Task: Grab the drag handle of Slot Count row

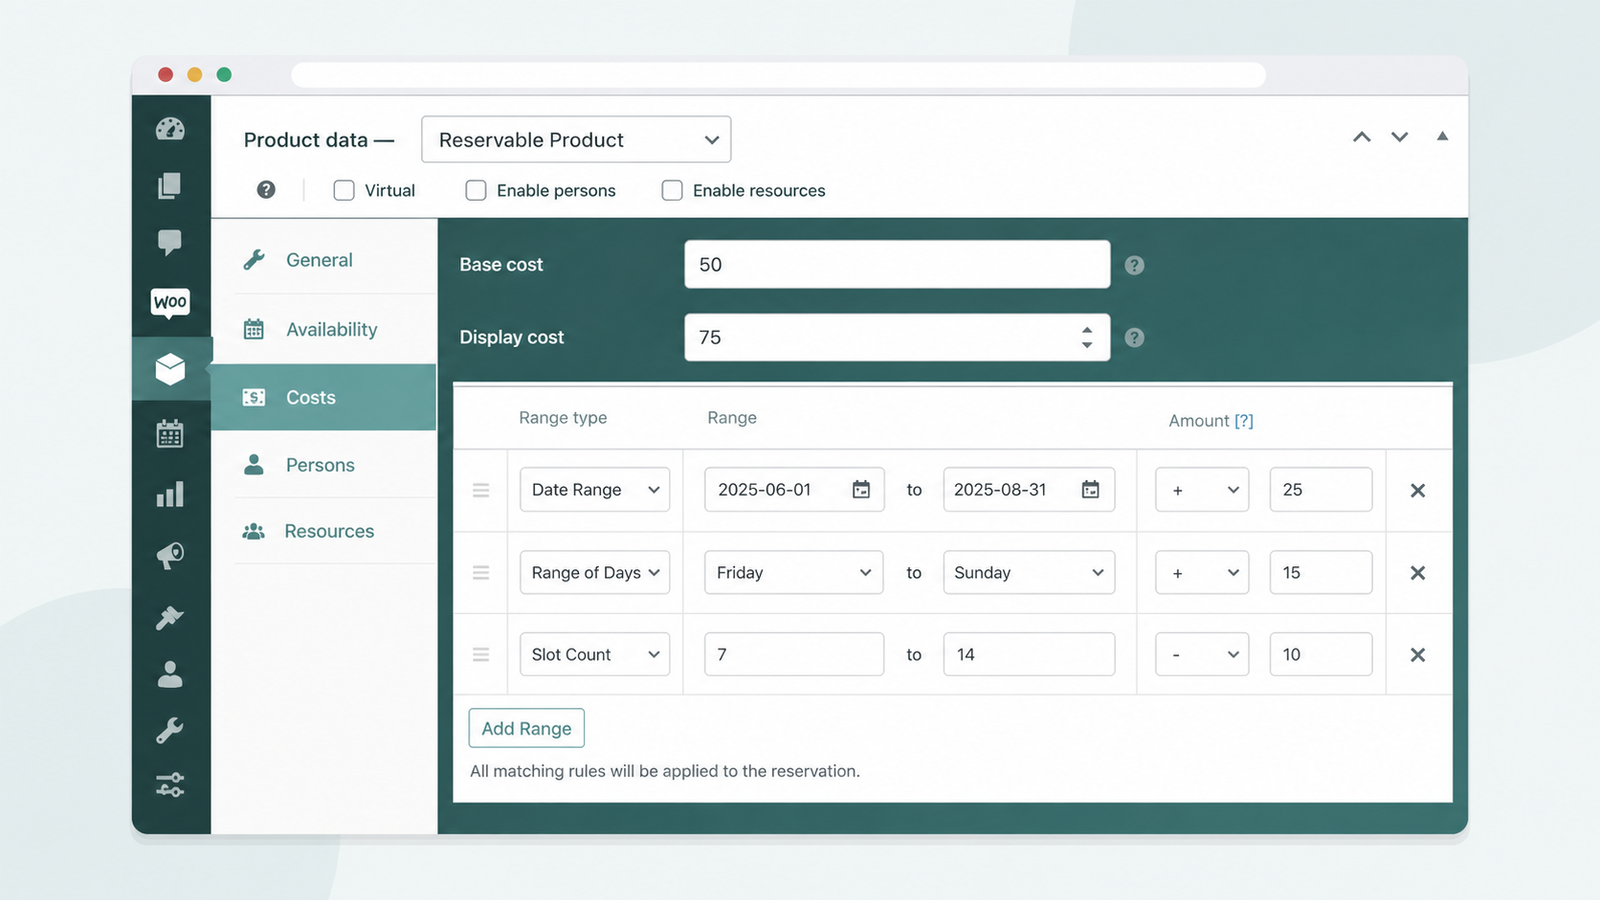Action: pos(481,655)
